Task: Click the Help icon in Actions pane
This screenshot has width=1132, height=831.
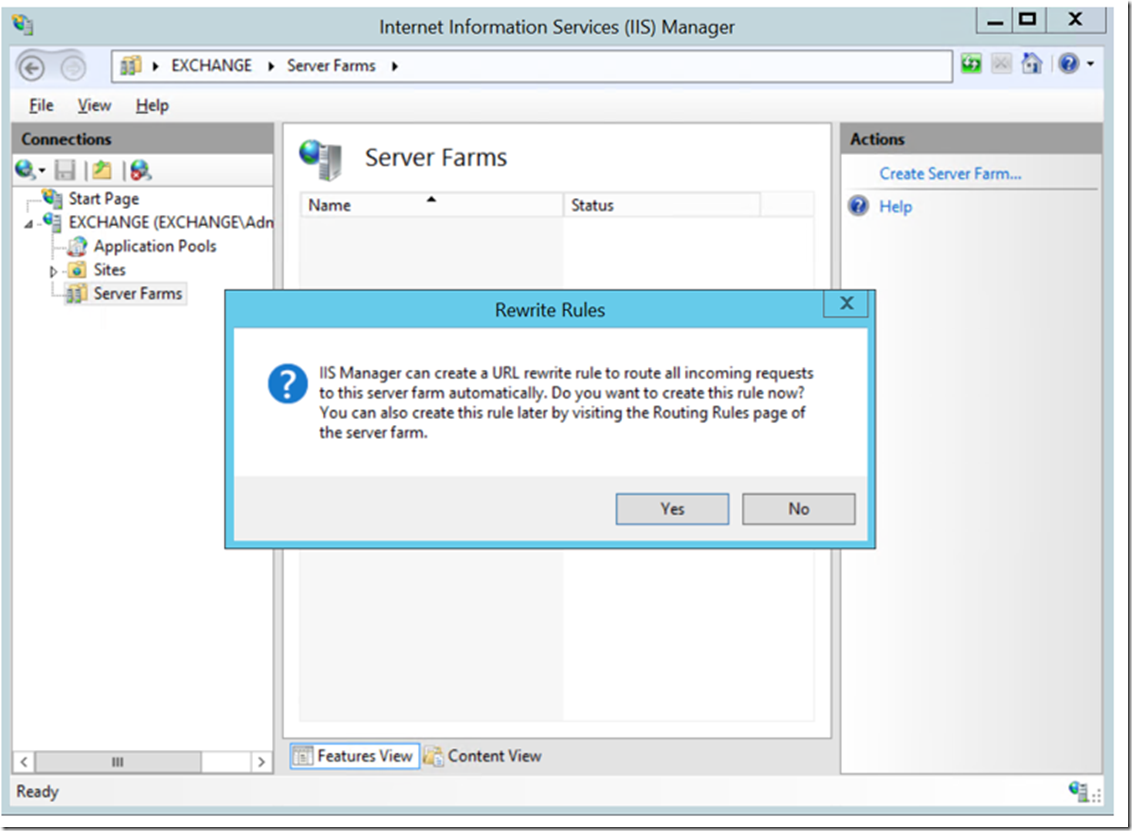Action: pyautogui.click(x=858, y=206)
